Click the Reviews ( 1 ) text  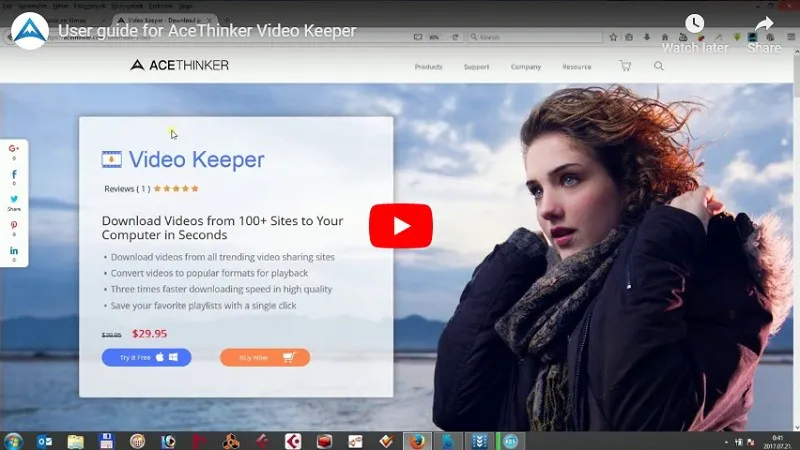[x=127, y=189]
